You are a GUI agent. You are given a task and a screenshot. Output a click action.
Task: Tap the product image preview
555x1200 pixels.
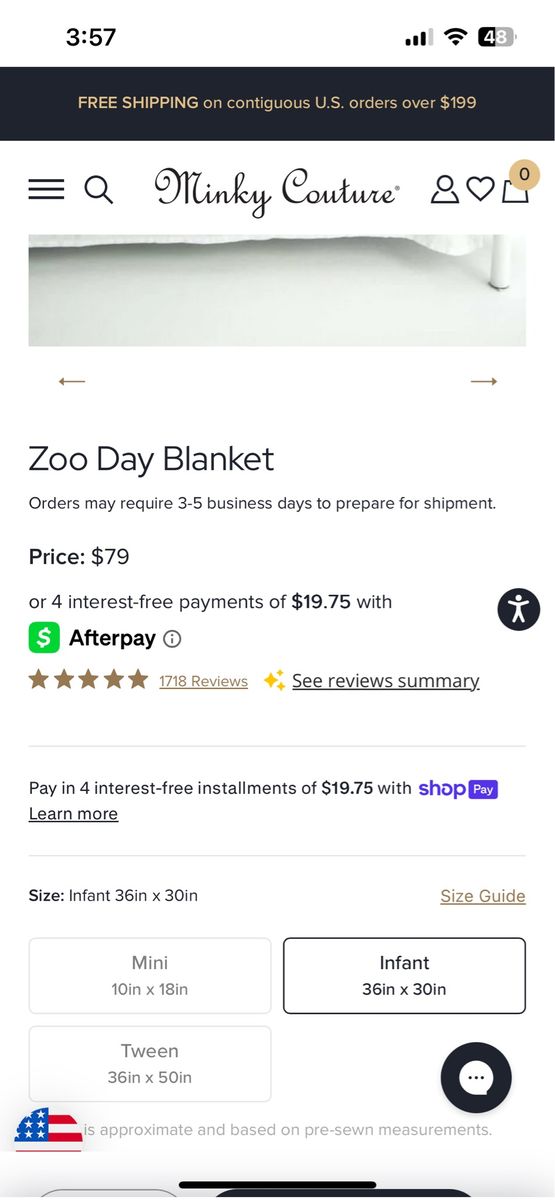pyautogui.click(x=277, y=291)
